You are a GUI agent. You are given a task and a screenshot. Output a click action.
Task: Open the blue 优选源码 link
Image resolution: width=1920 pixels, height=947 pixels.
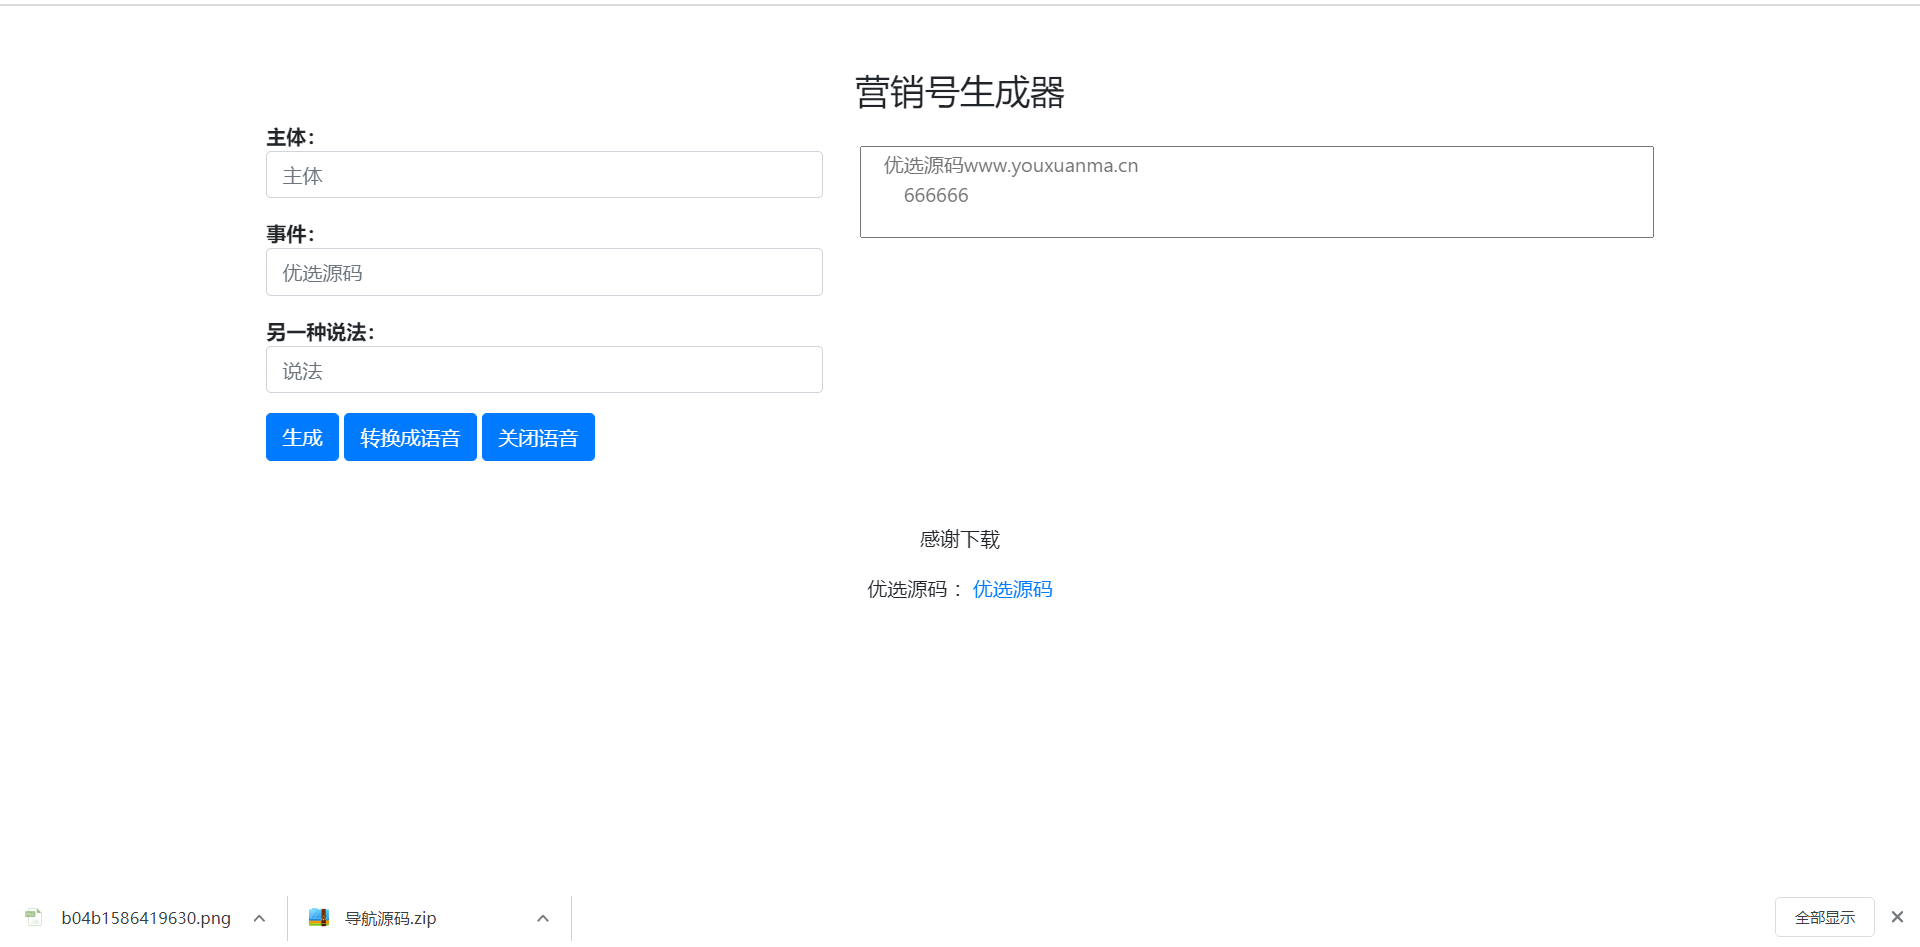(1012, 589)
